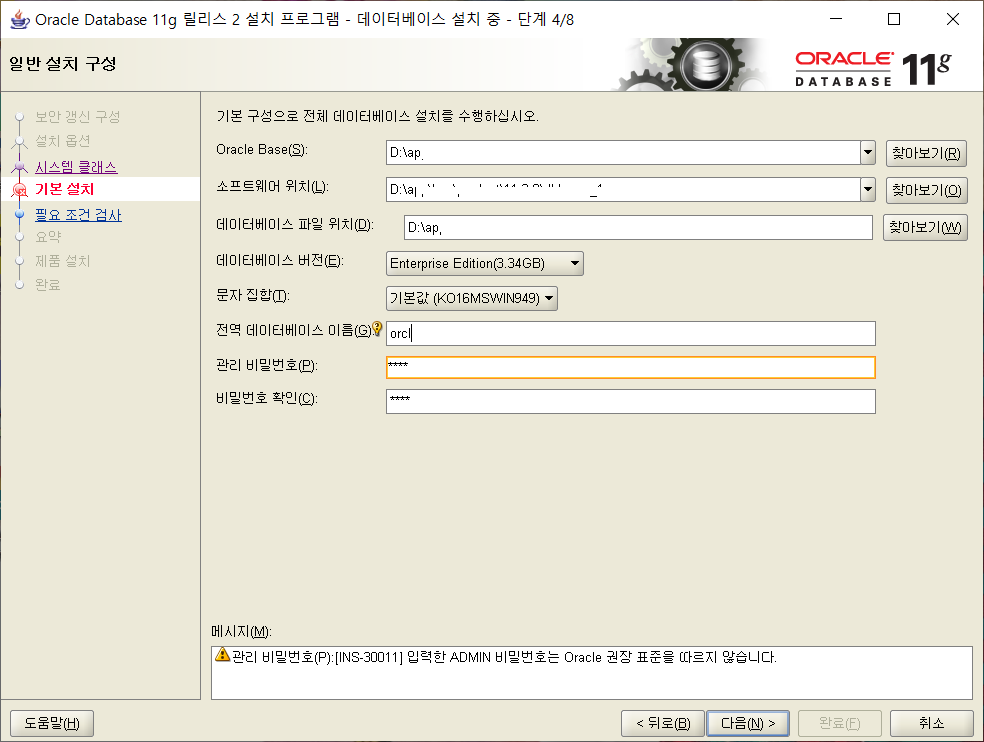Click 찾아보기(R) browse button for Oracle Base

tap(926, 153)
